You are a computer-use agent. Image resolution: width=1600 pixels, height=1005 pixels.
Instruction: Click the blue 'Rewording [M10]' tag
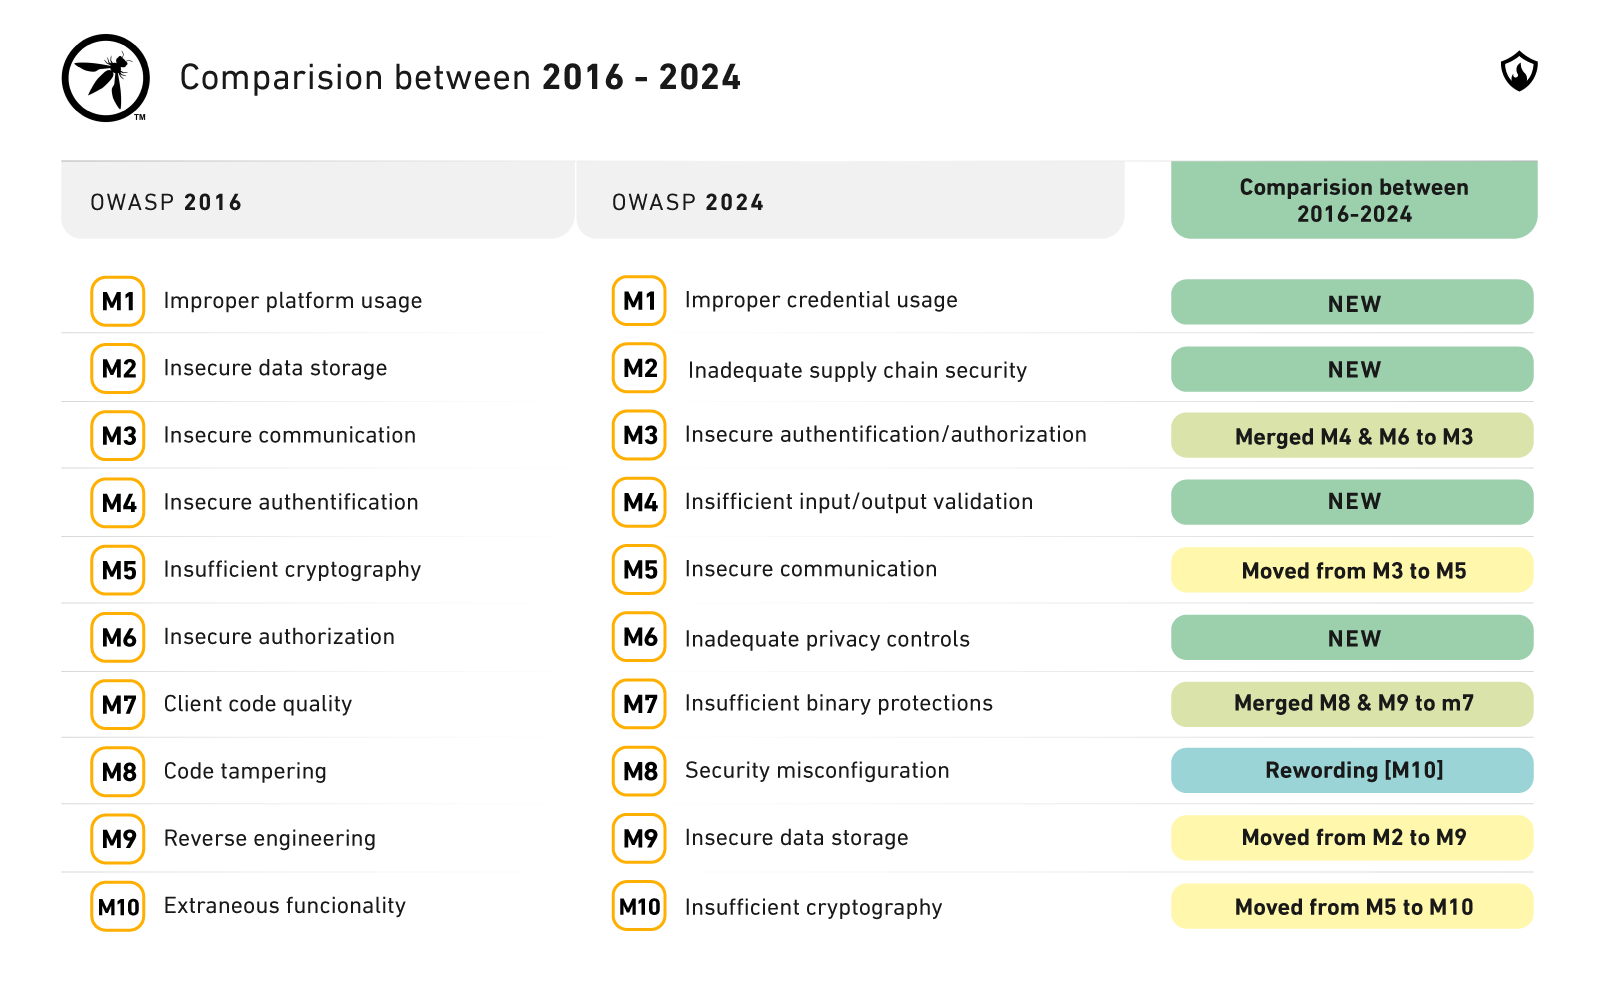[1352, 770]
